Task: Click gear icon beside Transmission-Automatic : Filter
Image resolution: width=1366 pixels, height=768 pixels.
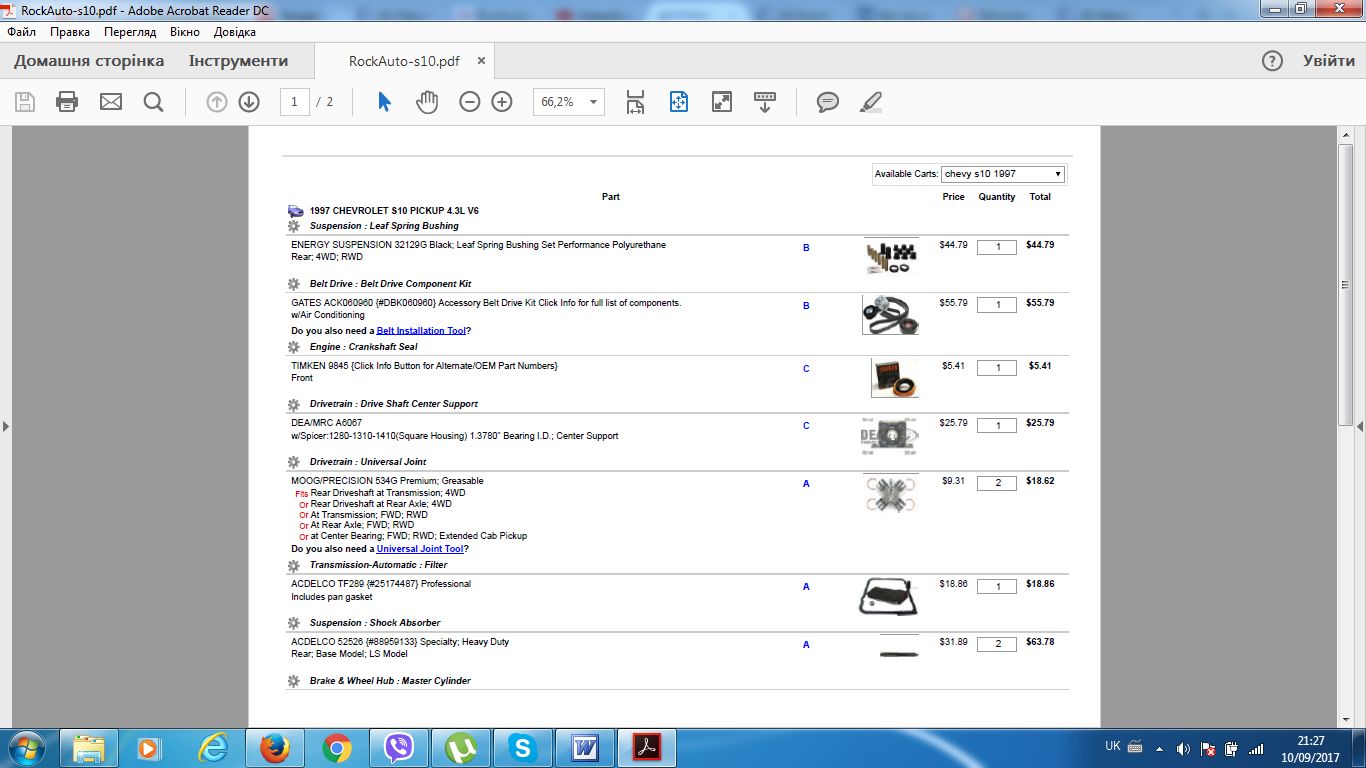Action: tap(294, 565)
